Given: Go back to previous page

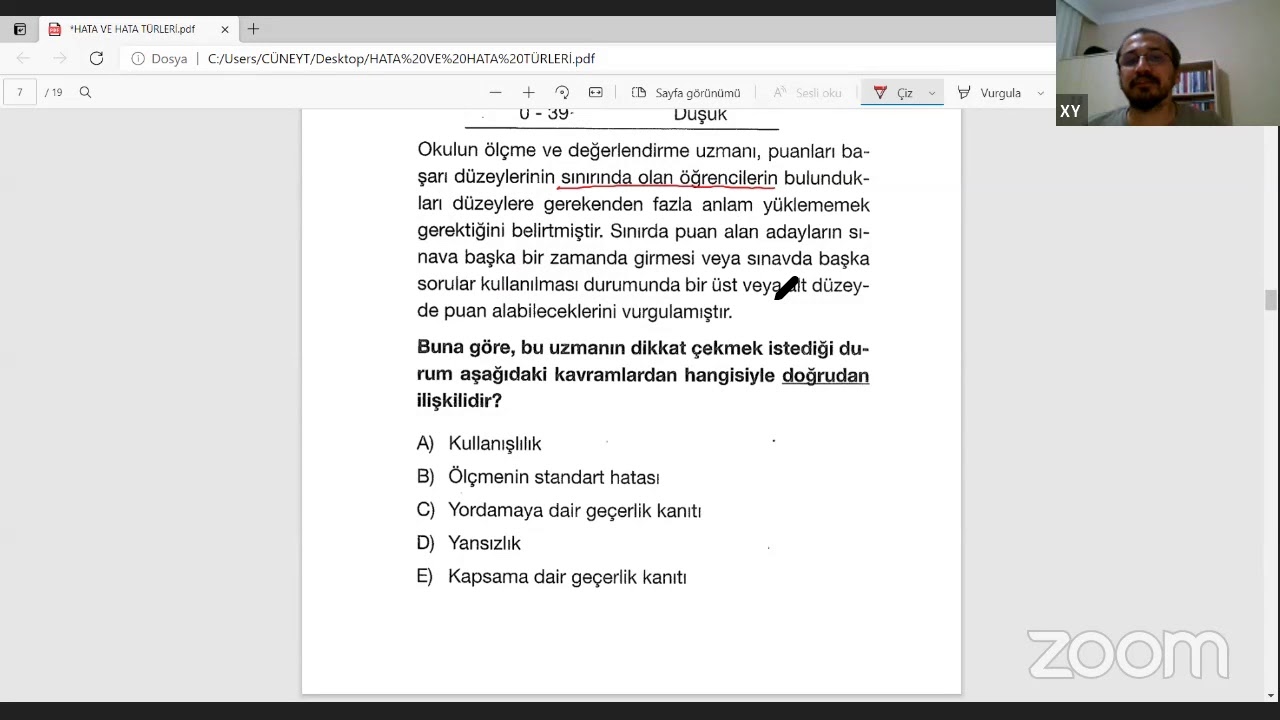Looking at the screenshot, I should click(23, 59).
